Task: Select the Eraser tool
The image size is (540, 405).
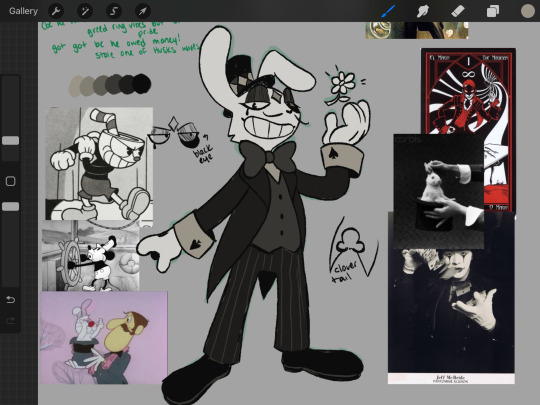Action: point(458,11)
